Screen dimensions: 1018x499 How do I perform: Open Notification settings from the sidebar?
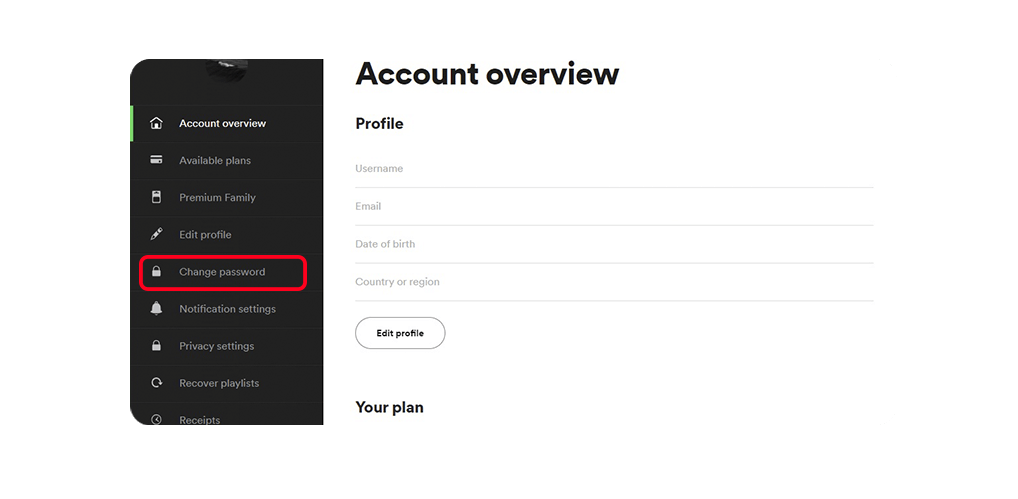pyautogui.click(x=227, y=309)
